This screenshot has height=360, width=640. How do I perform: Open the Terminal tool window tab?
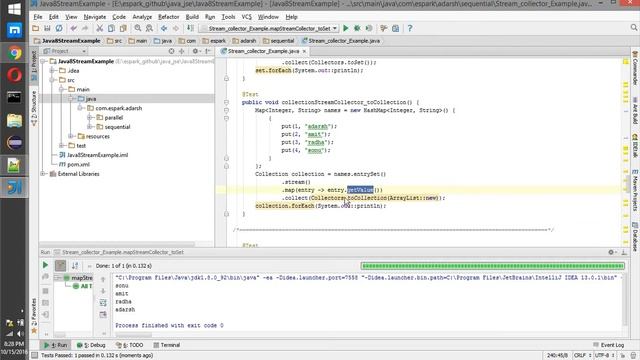point(167,345)
